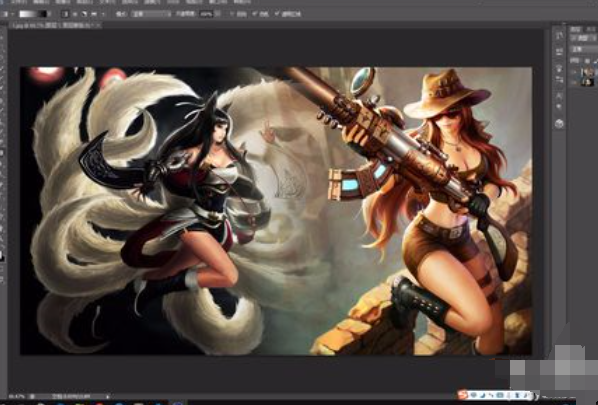598x405 pixels.
Task: Select the top layer thumbnail
Action: click(587, 72)
